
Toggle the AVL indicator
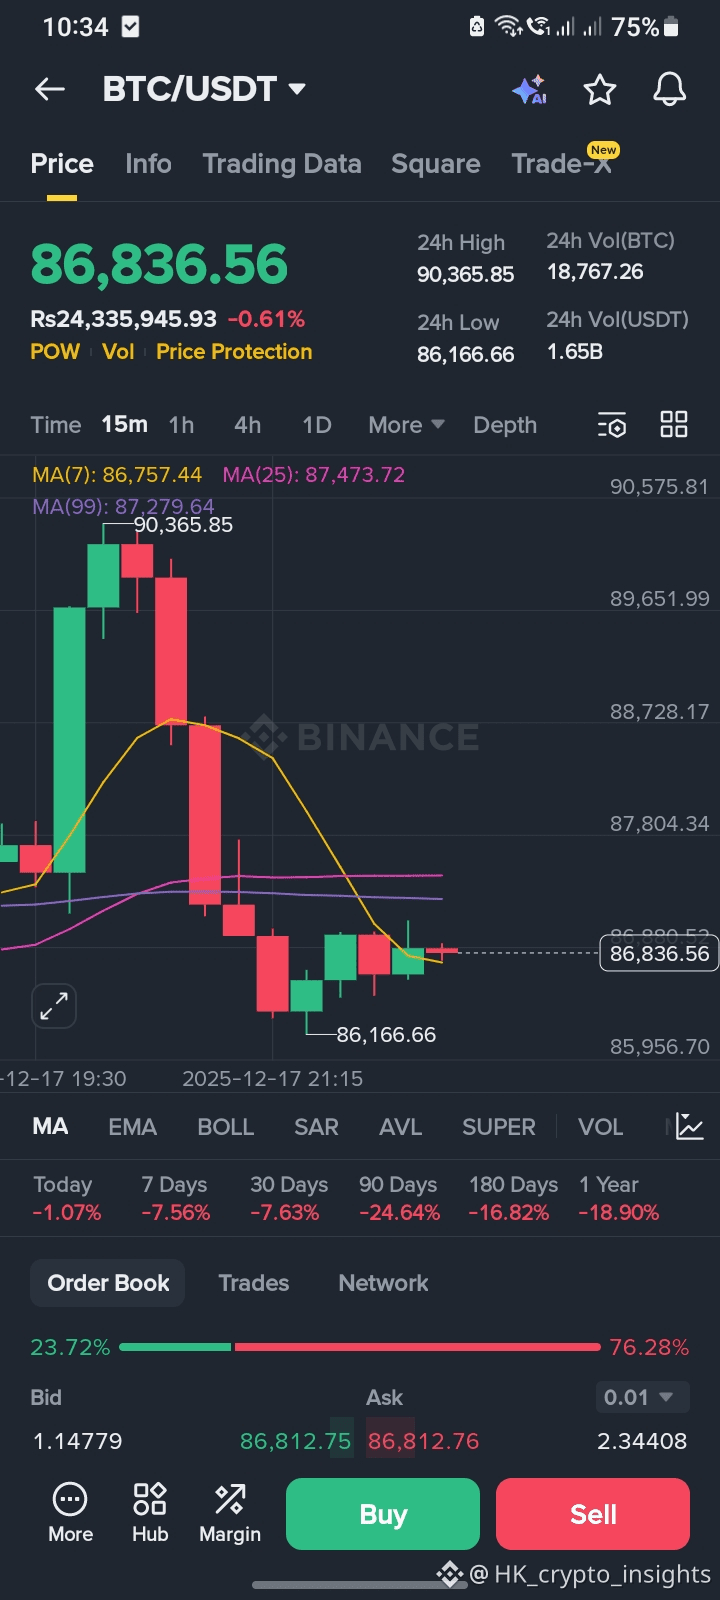[401, 1127]
